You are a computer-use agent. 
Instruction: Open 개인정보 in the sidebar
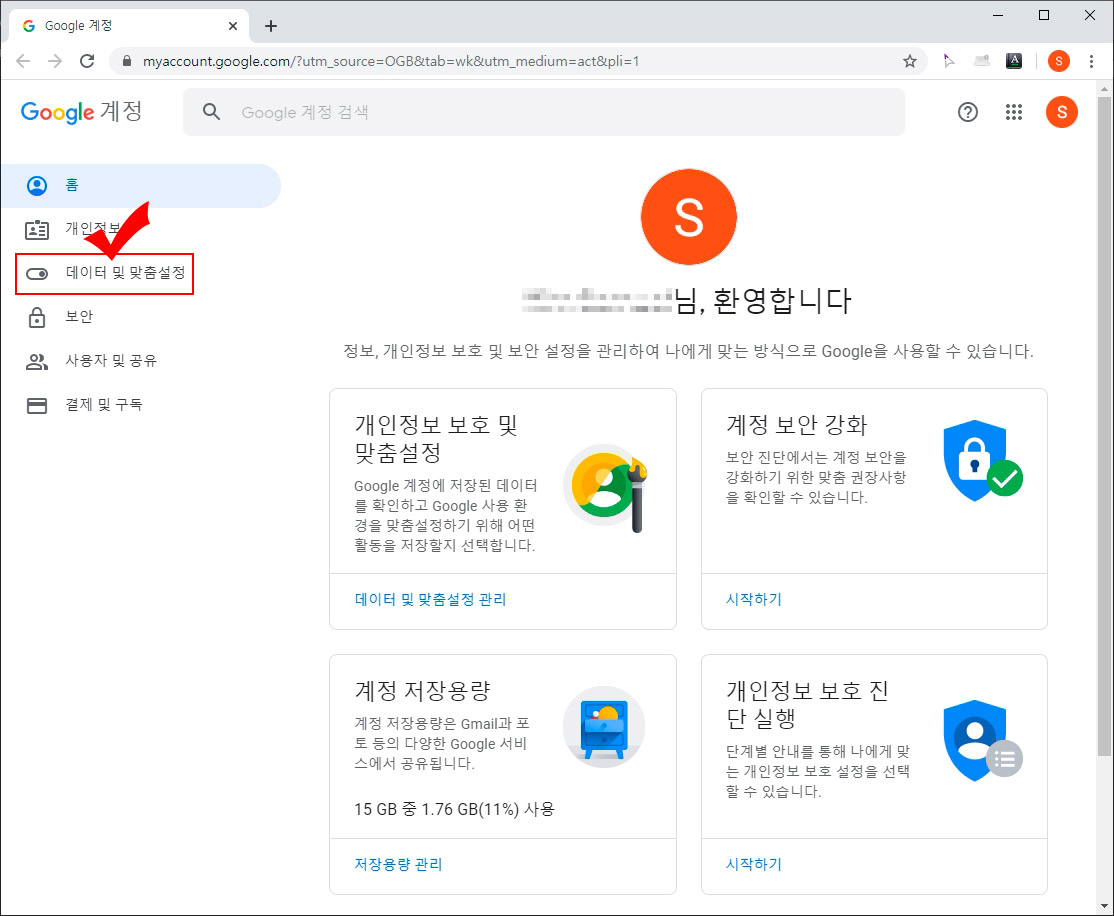[93, 229]
